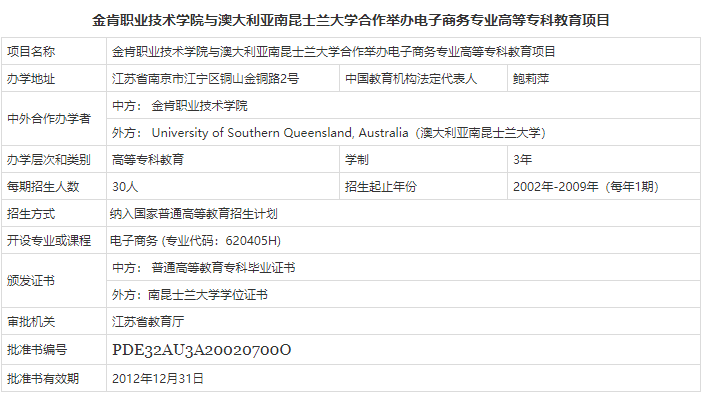The image size is (706, 395).
Task: Click the project name value in the 项目名称 row
Action: [334, 52]
